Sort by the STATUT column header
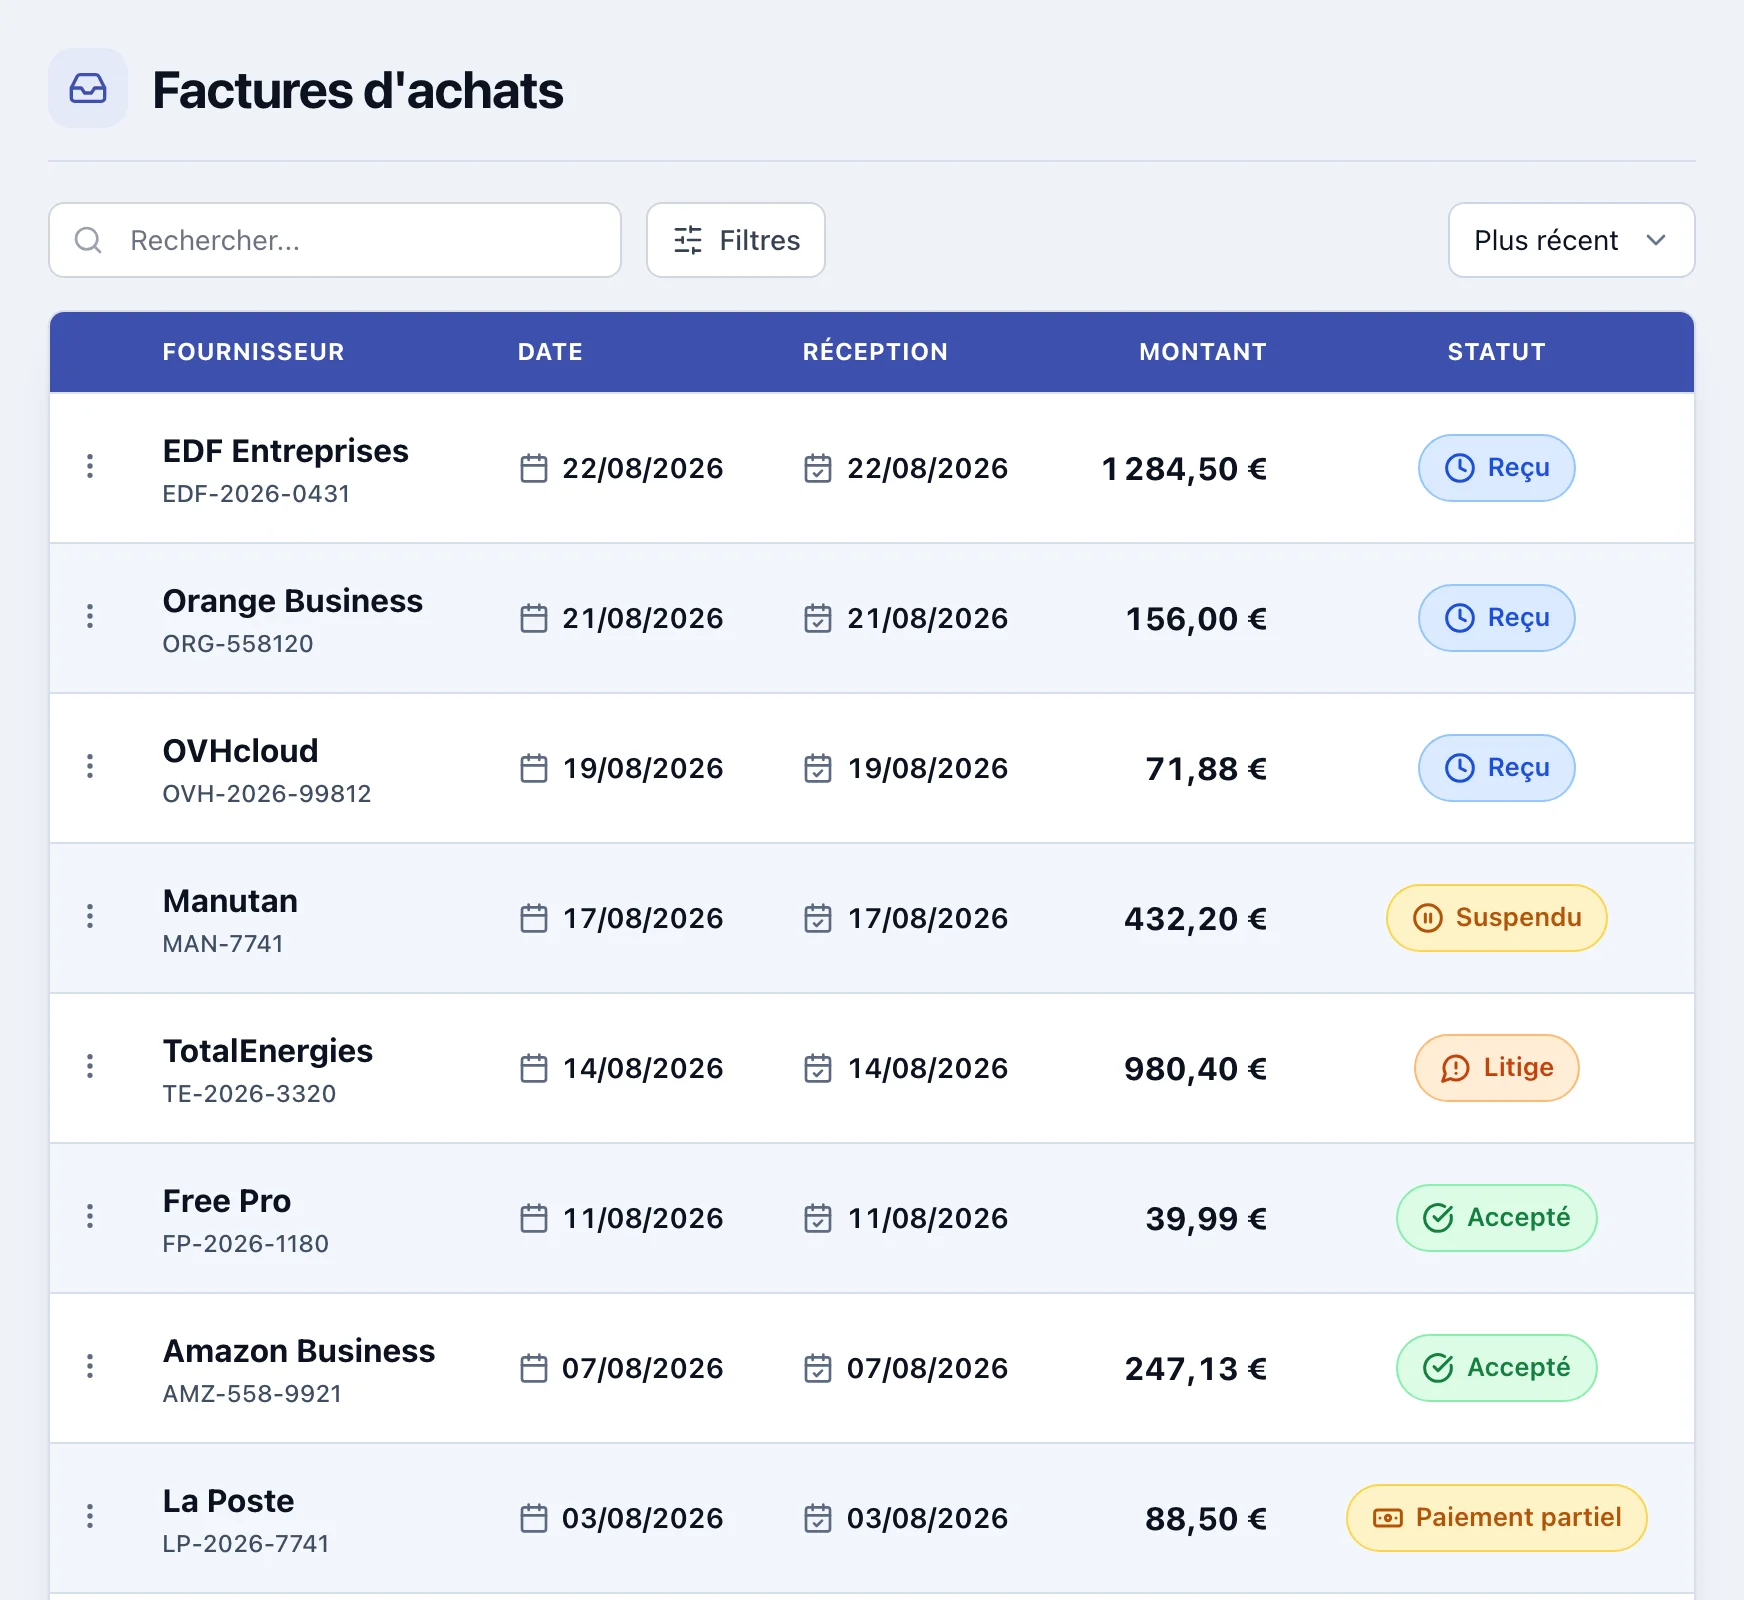This screenshot has width=1744, height=1600. point(1497,352)
